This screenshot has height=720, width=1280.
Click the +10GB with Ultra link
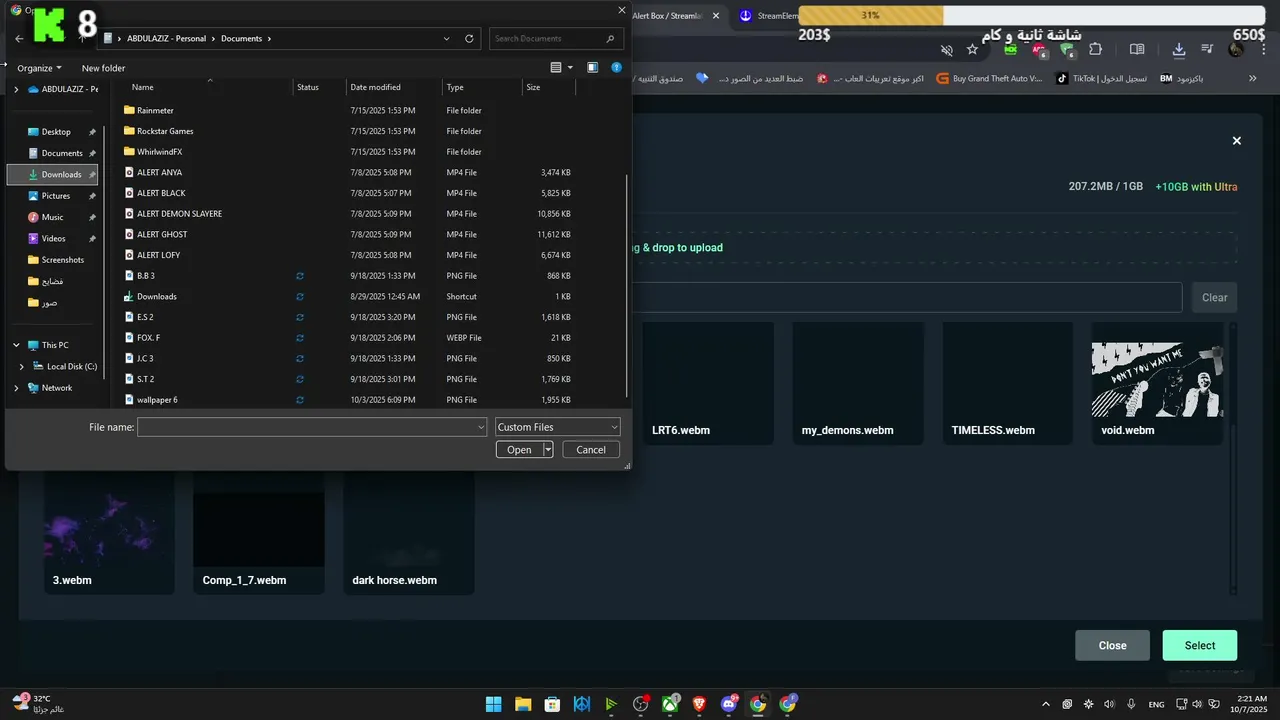(x=1196, y=187)
